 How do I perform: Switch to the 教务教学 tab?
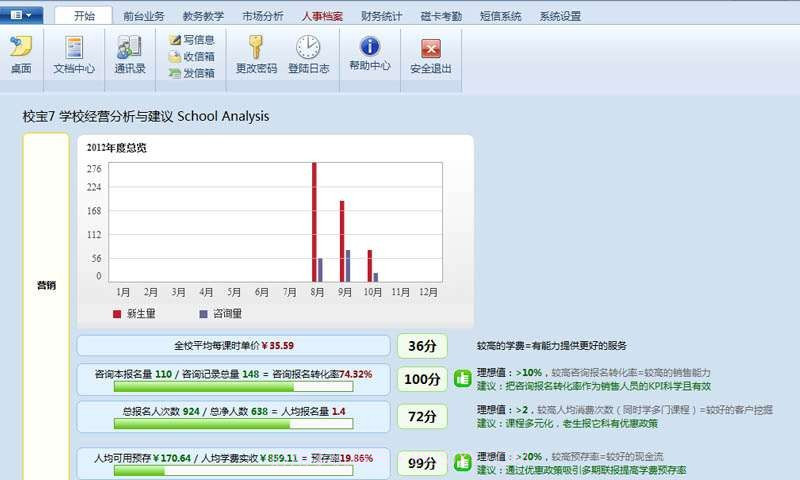tap(203, 16)
